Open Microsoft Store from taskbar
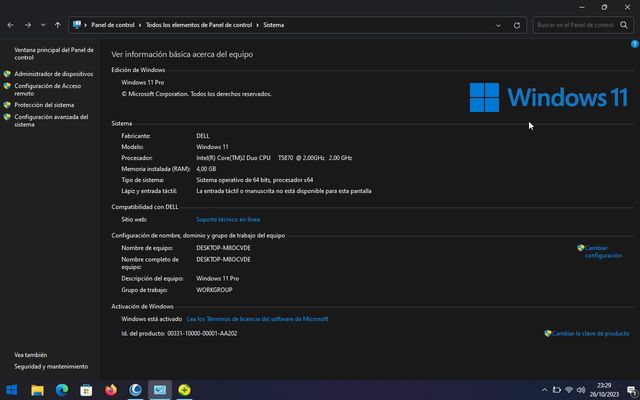The width and height of the screenshot is (640, 400). point(86,390)
